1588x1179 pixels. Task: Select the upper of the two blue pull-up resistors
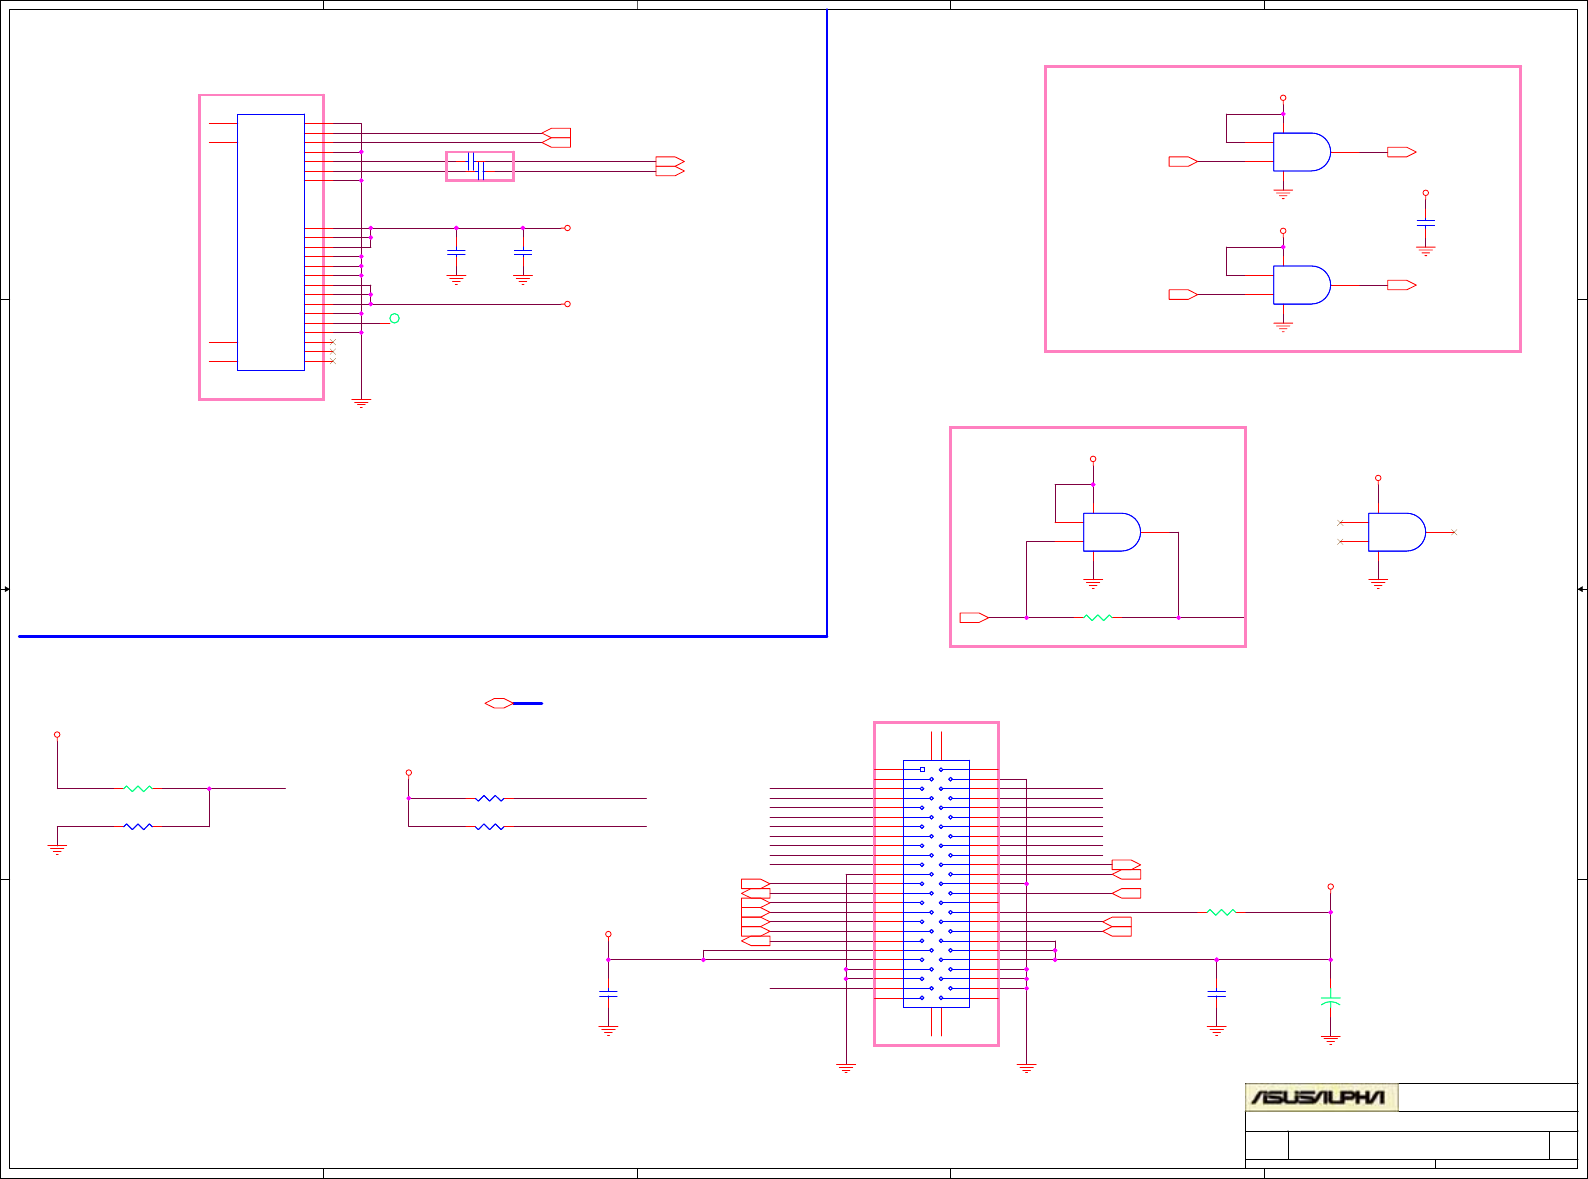click(x=490, y=798)
